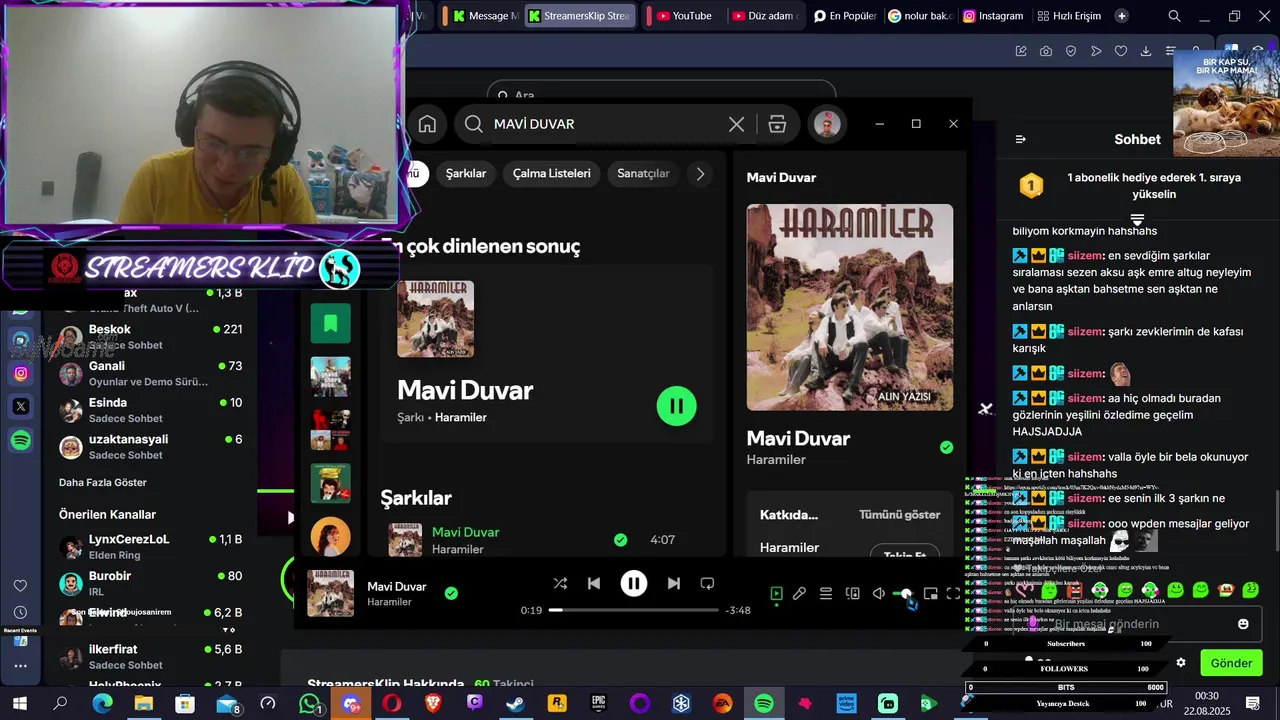Screen dimensions: 1280x720
Task: Open the Spotify profile avatar menu
Action: tap(826, 124)
